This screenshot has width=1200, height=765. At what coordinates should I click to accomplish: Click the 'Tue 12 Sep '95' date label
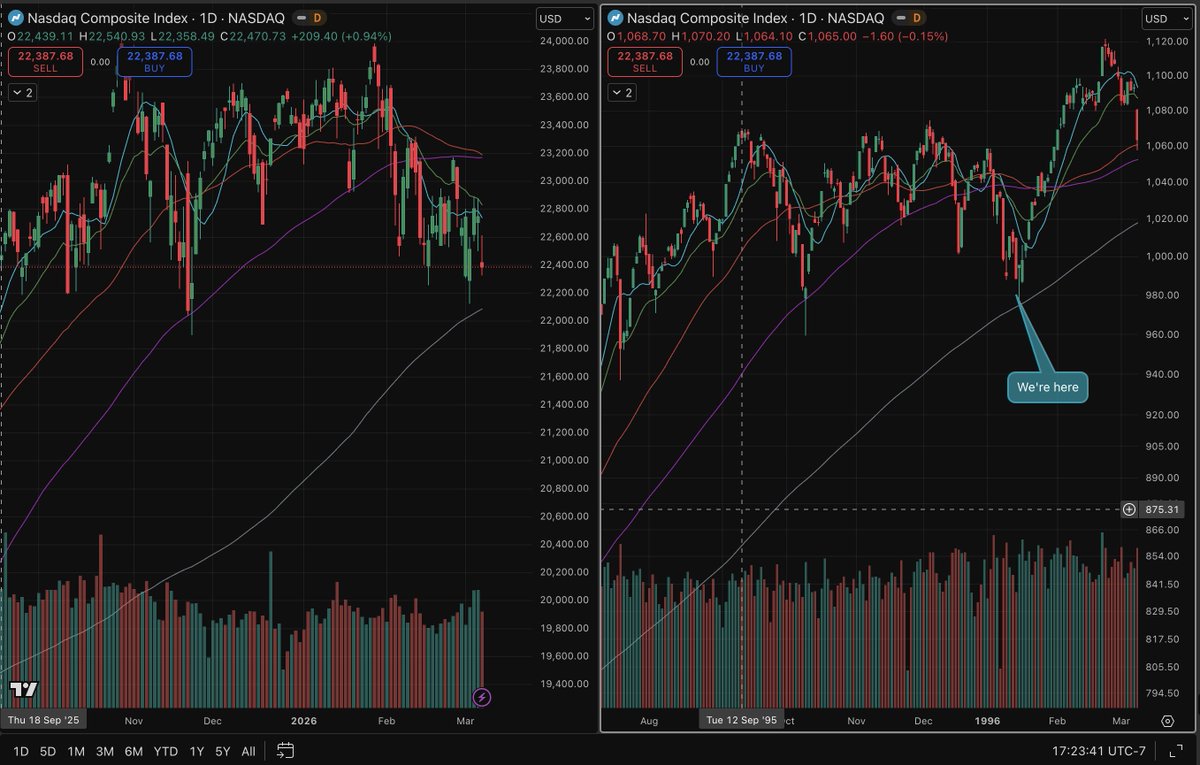[741, 720]
